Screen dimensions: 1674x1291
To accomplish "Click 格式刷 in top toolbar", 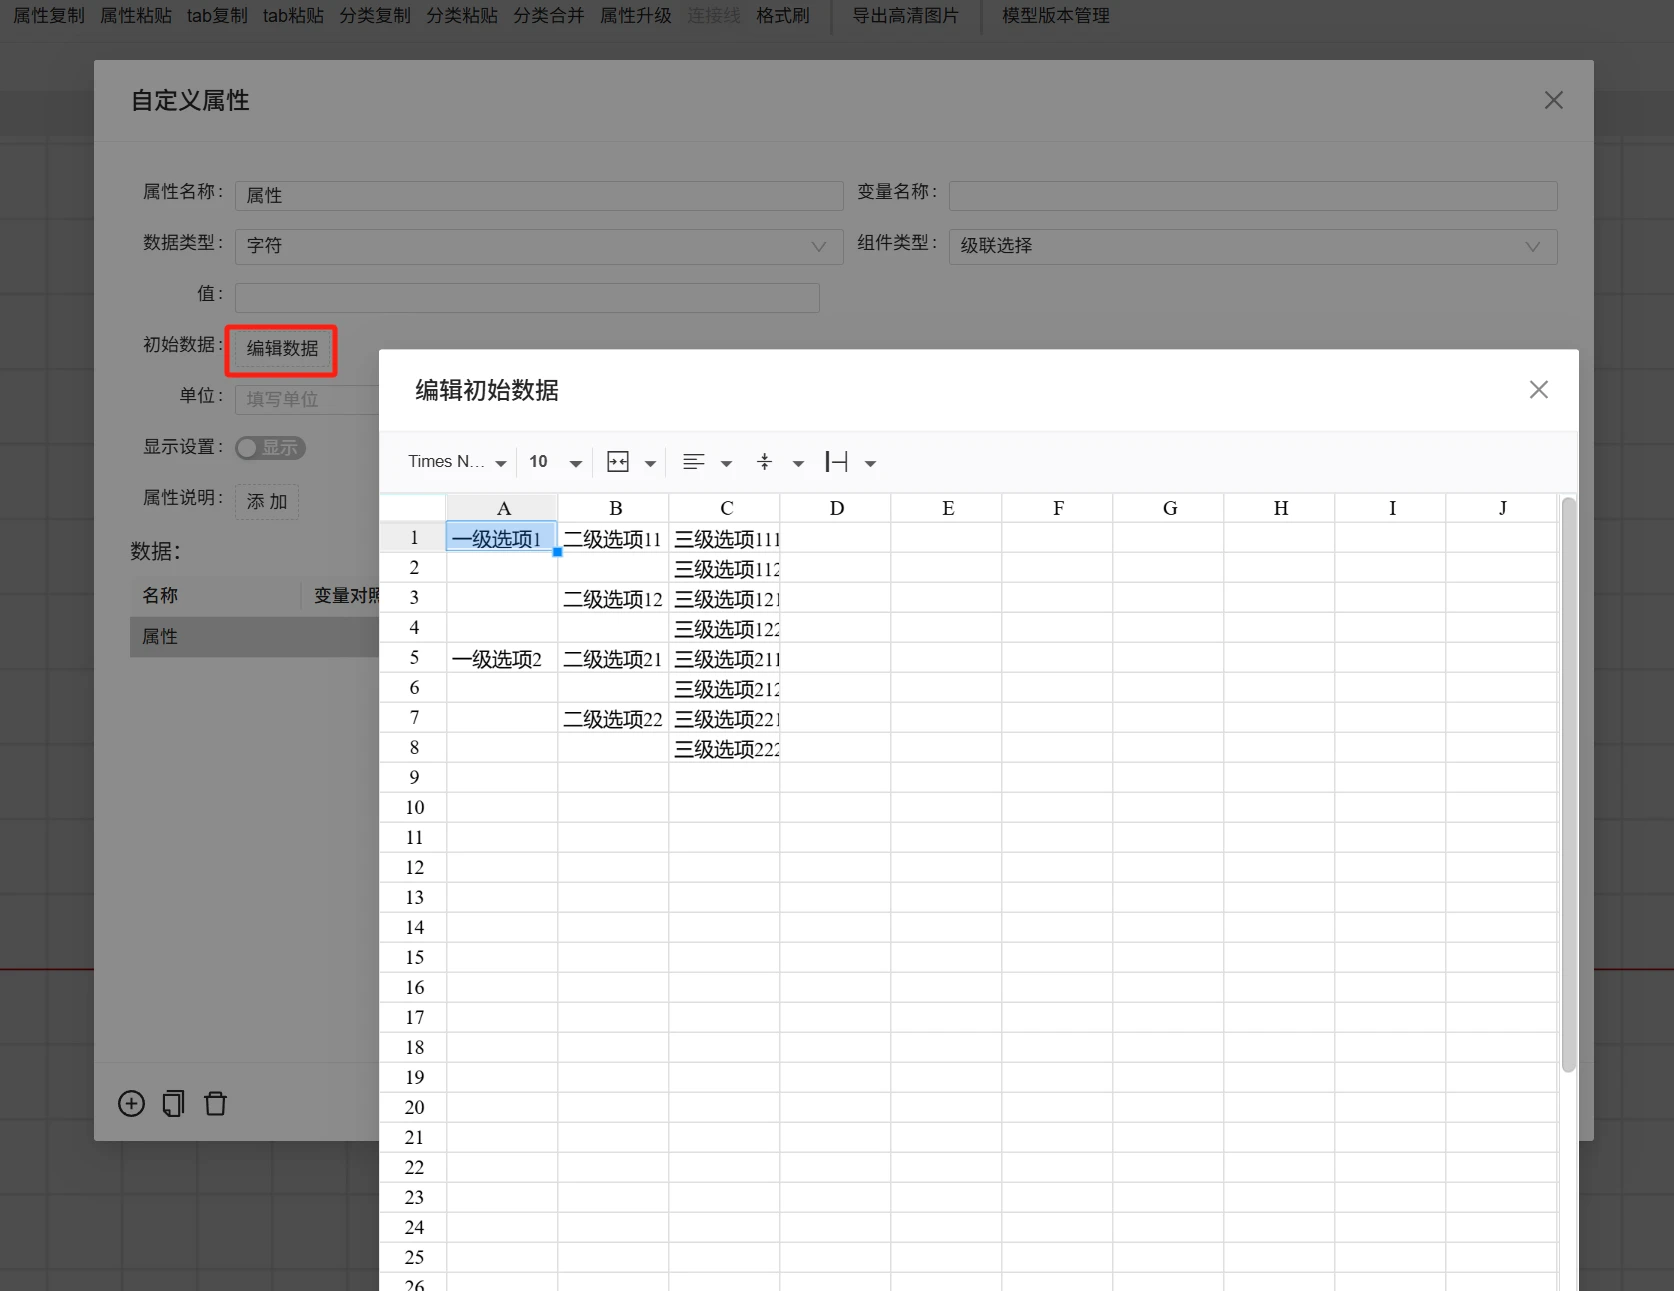I will coord(783,16).
